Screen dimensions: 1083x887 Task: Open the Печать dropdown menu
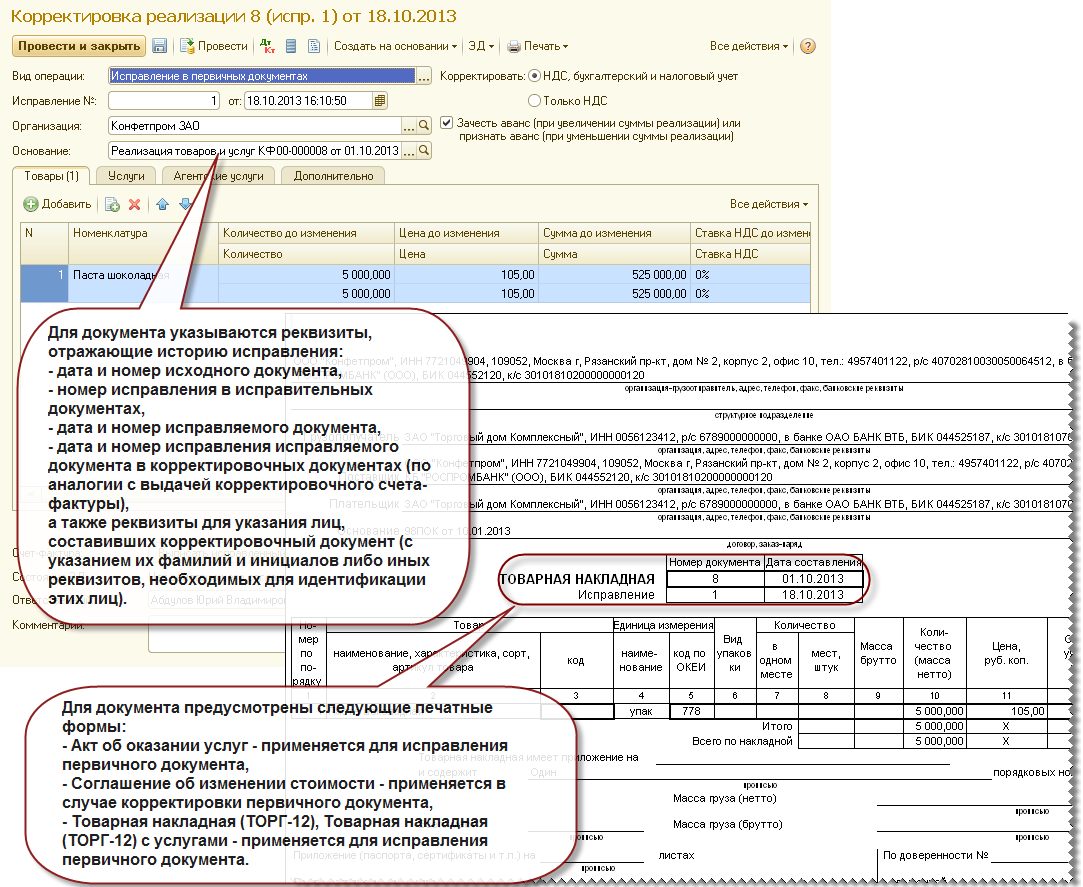click(x=537, y=46)
